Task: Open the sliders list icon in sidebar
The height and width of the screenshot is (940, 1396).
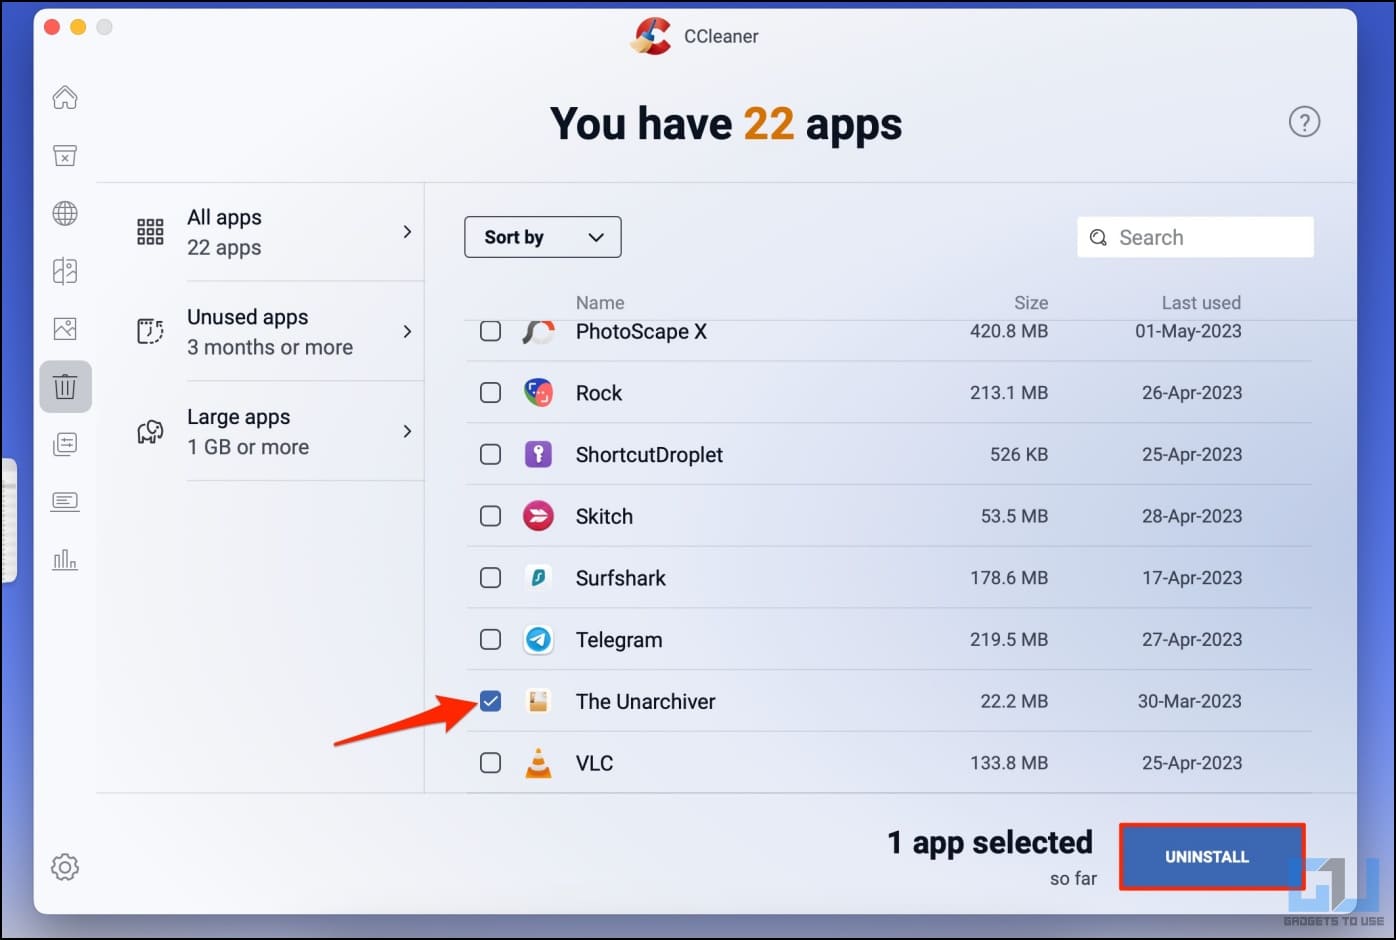Action: [x=65, y=444]
